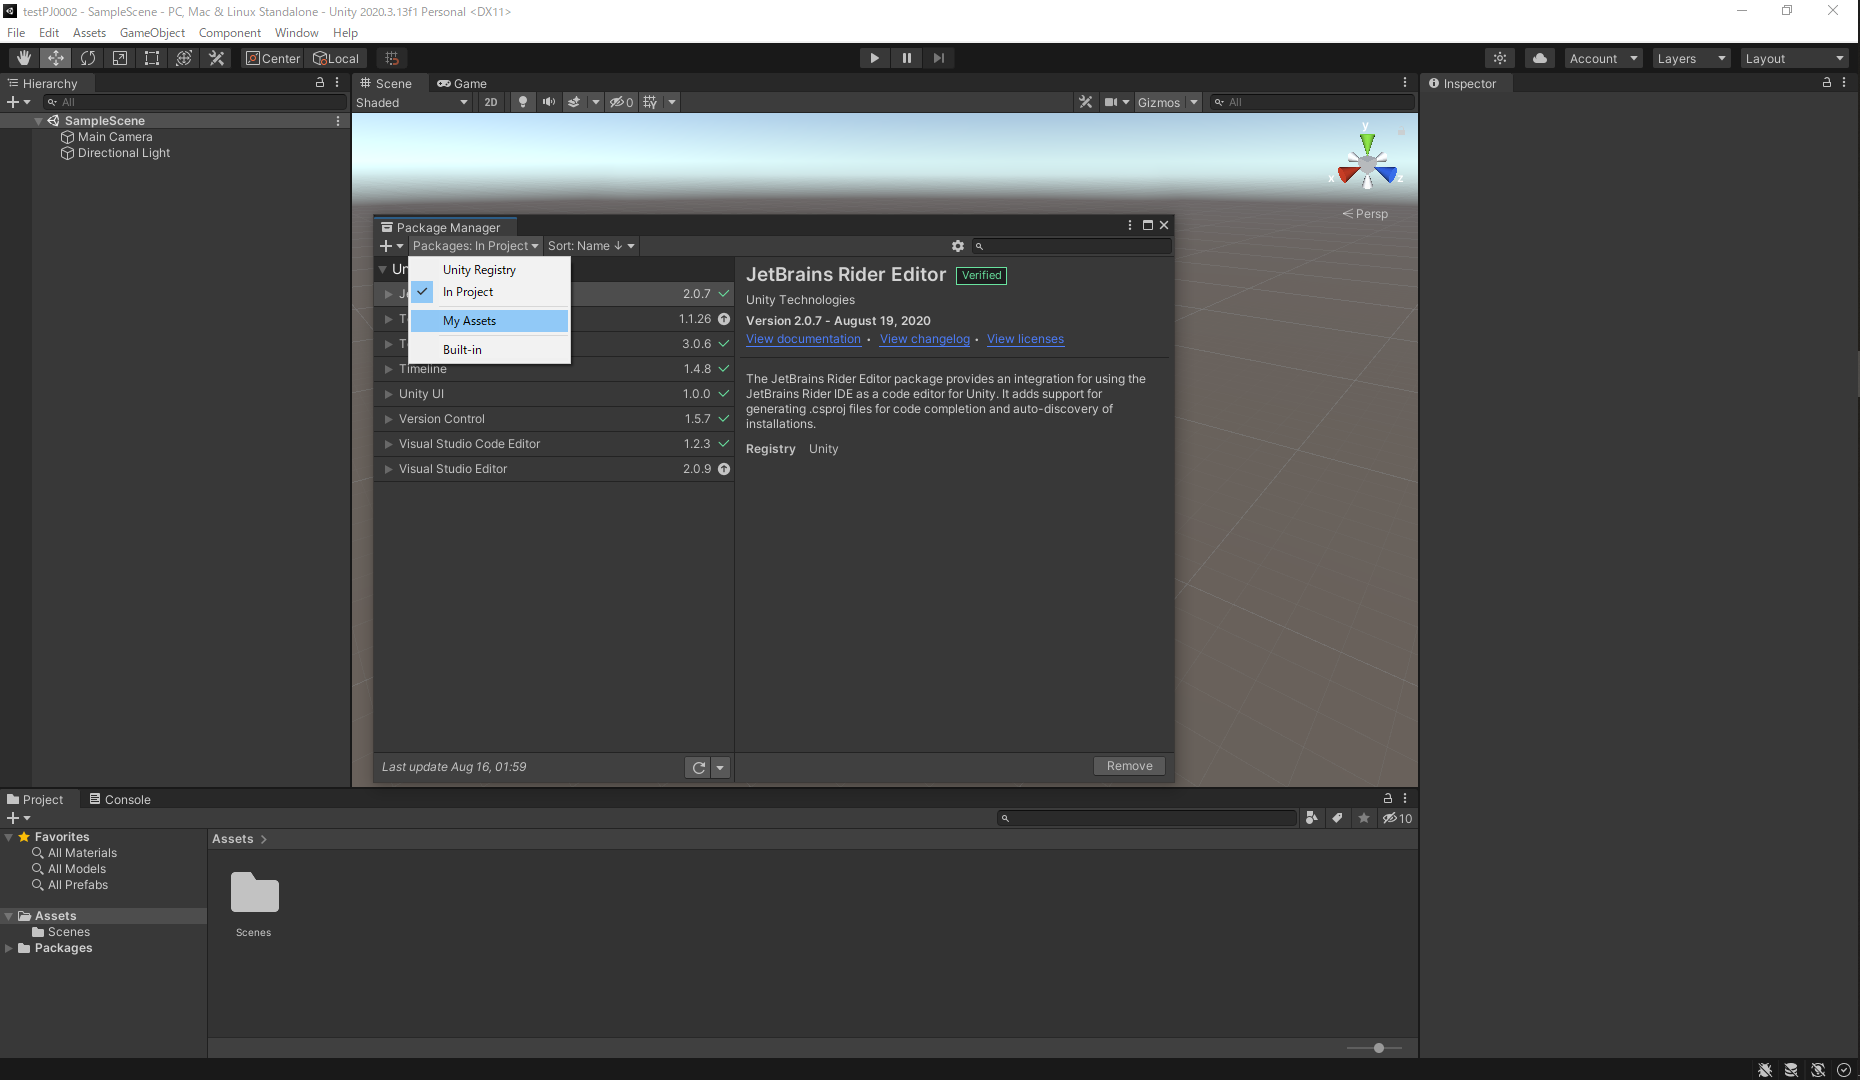Select In Project checked menu option
The image size is (1860, 1080).
pos(489,292)
